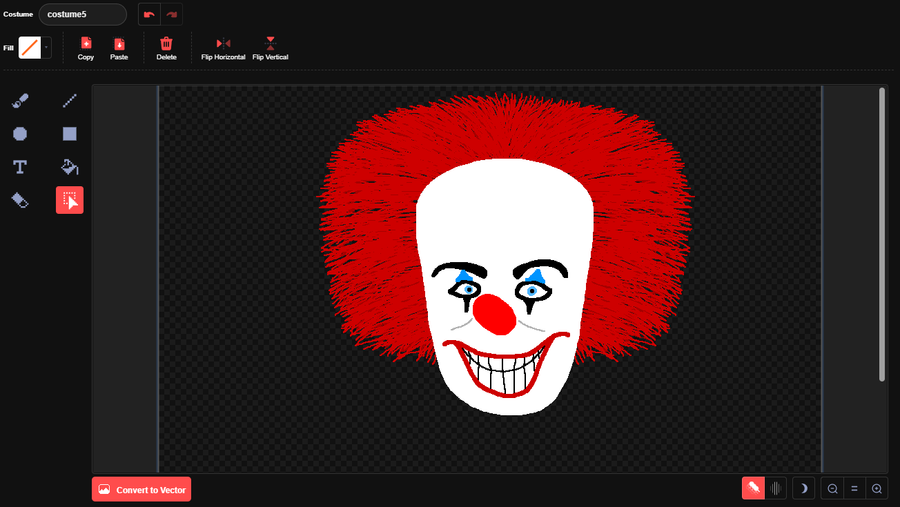Copy the selection with Copy icon
900x507 pixels.
tap(86, 48)
